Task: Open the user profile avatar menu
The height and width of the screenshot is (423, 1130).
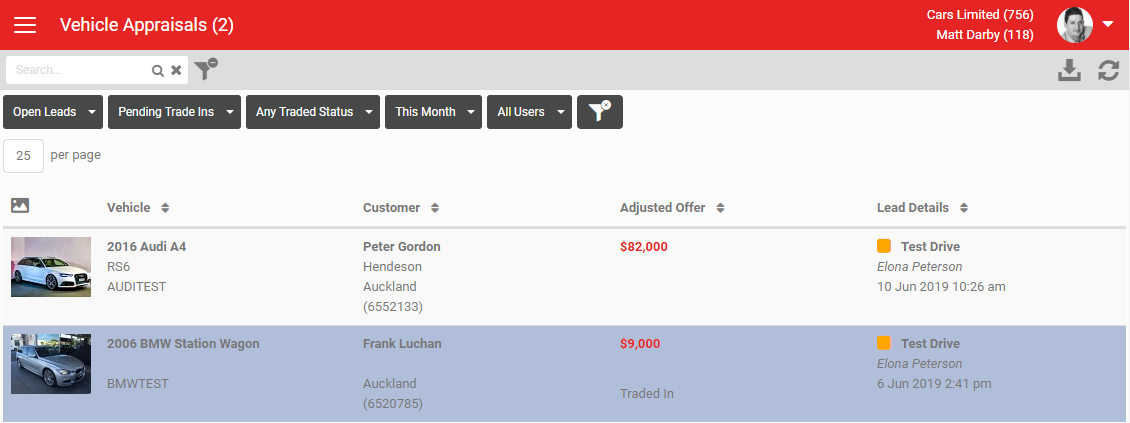Action: [1085, 25]
